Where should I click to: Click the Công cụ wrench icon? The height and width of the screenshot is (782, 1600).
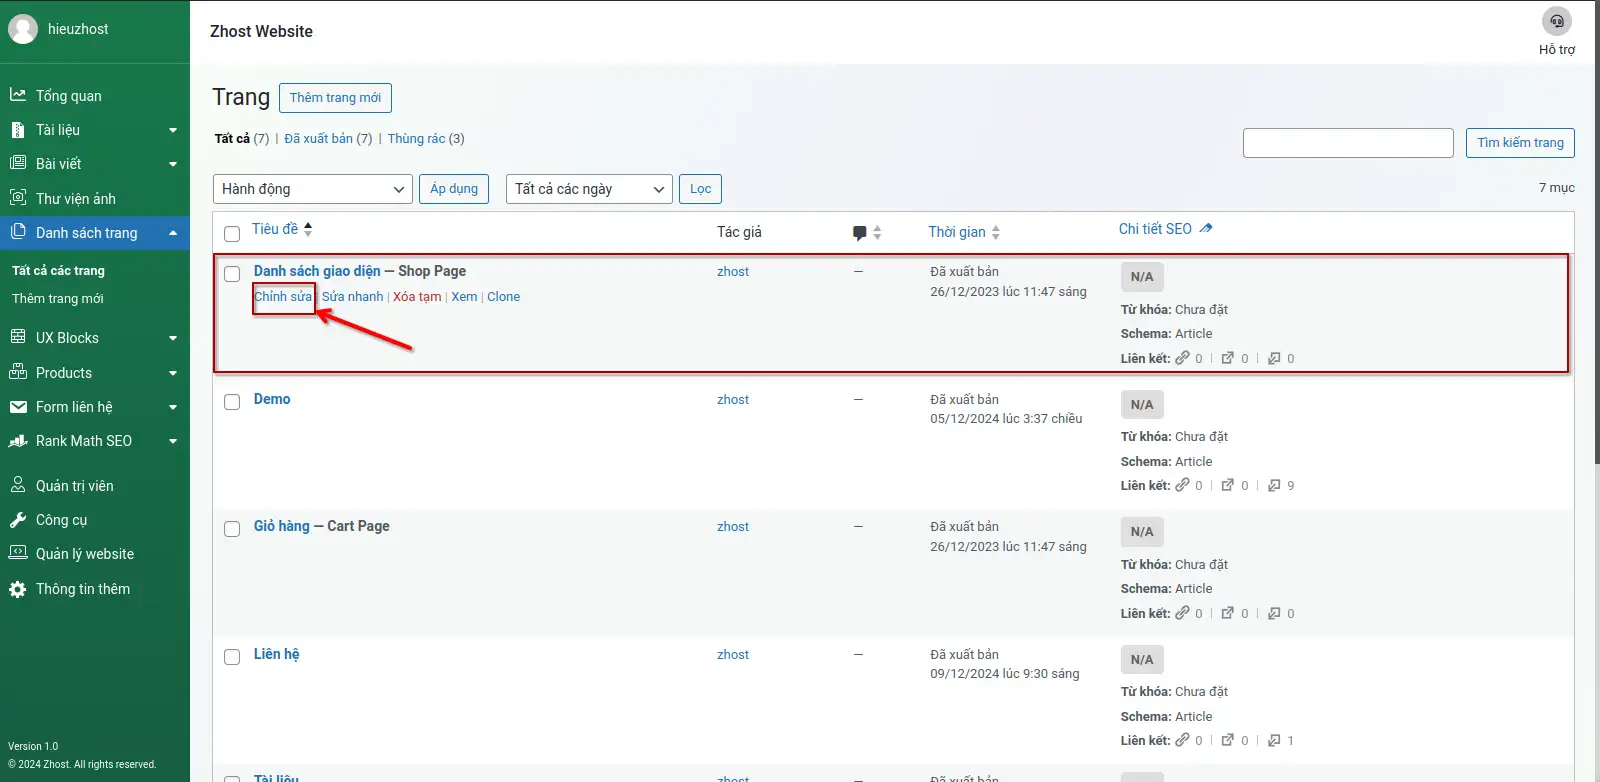(18, 520)
